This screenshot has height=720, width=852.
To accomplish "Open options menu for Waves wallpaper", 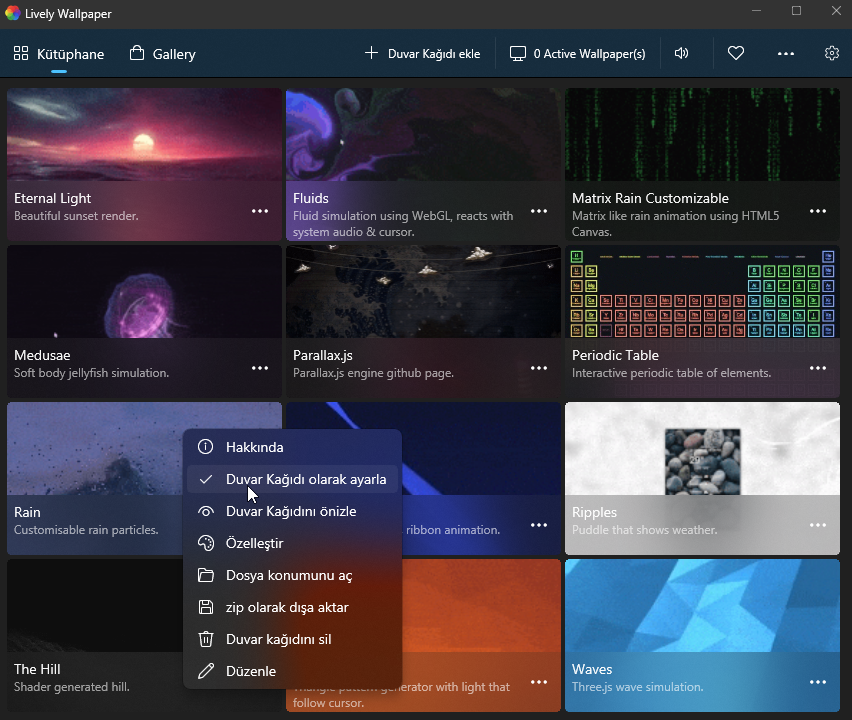I will 818,682.
